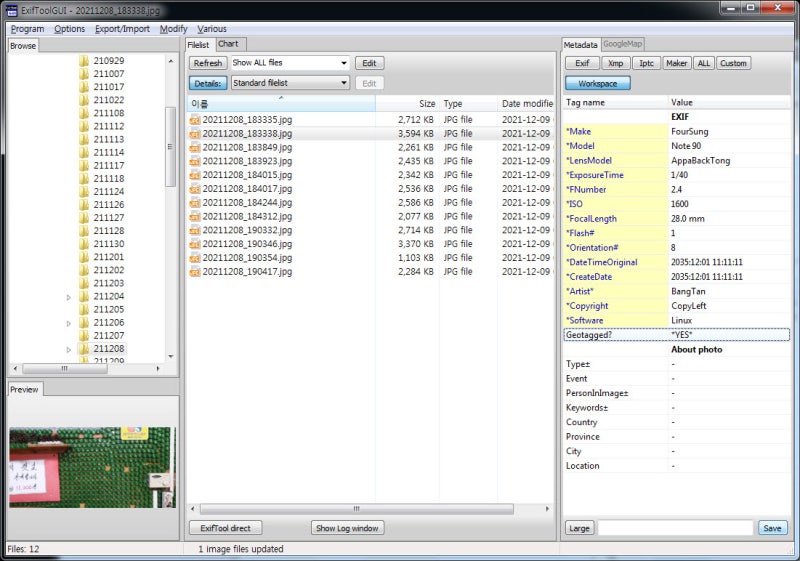This screenshot has width=800, height=561.
Task: Click folder icon for 211124
Action: (x=84, y=192)
